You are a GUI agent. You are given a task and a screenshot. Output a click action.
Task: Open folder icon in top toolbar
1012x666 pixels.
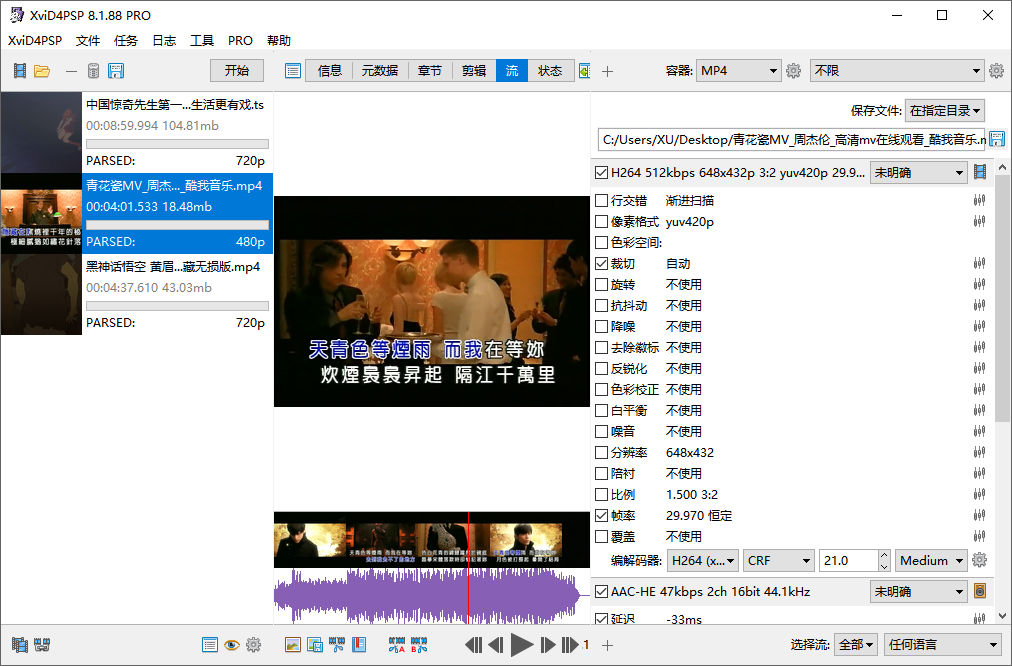click(x=42, y=70)
